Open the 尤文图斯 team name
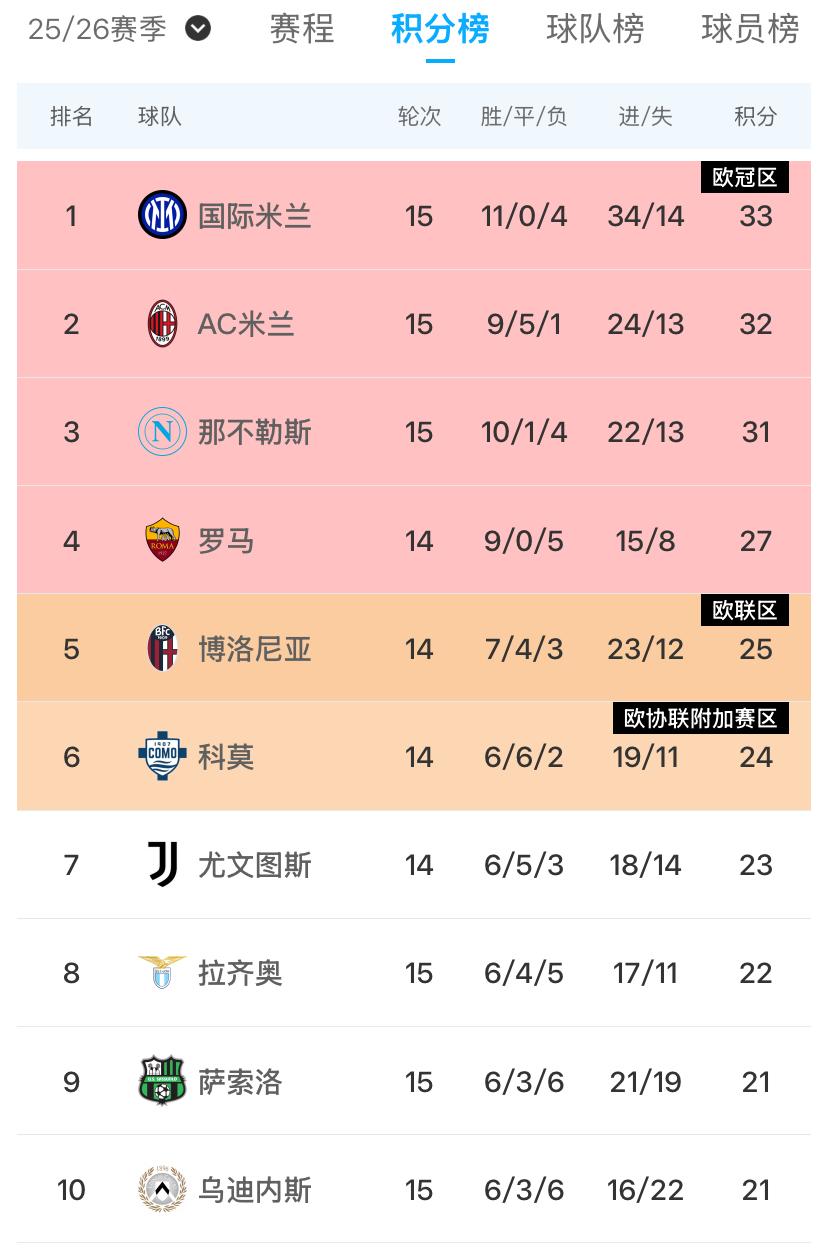The image size is (828, 1258). pyautogui.click(x=255, y=864)
